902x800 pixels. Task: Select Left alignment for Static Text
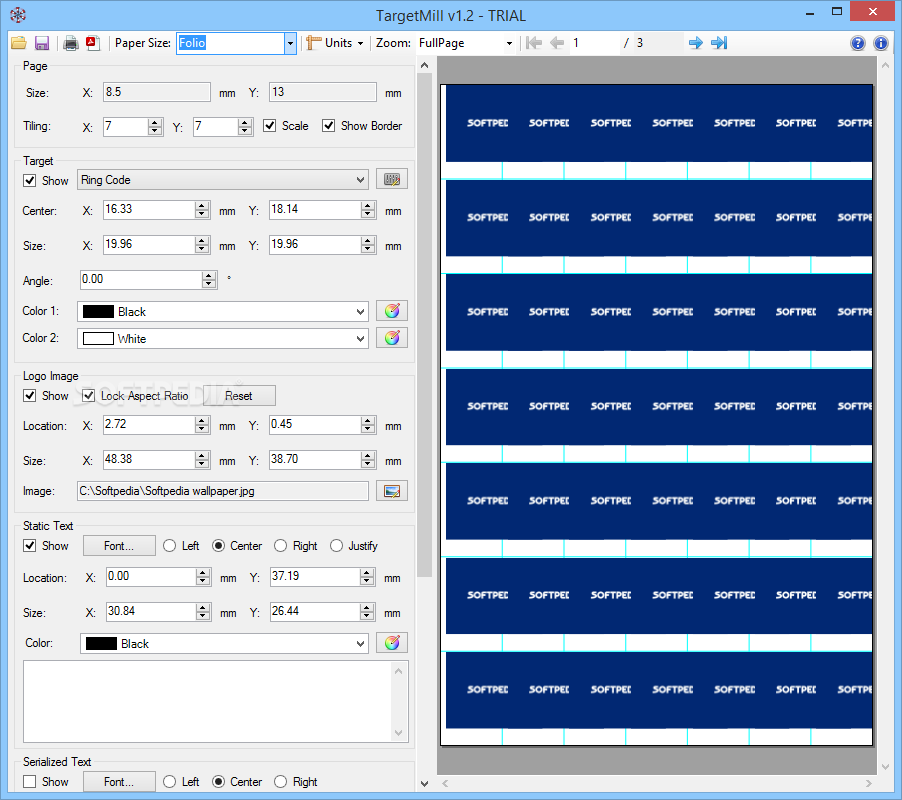(169, 545)
